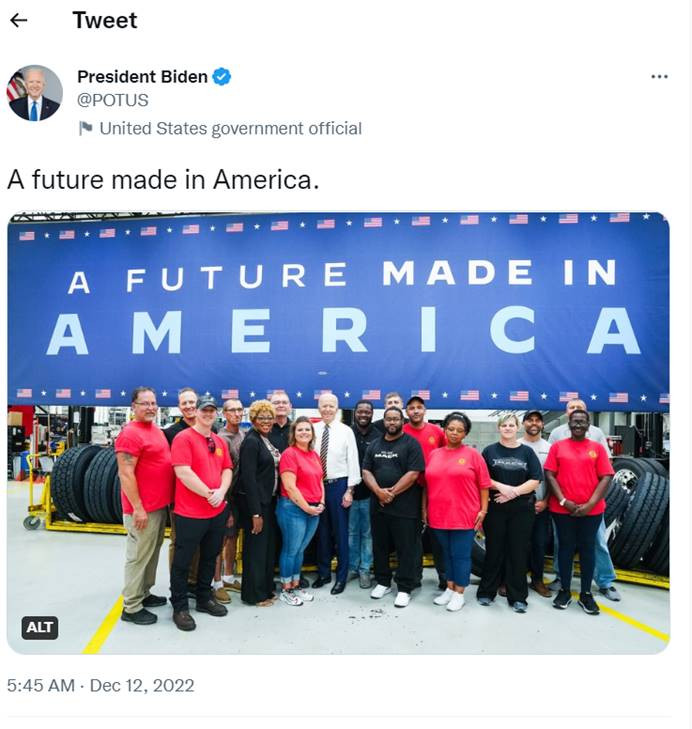Click the AMERICA word on the banner
The width and height of the screenshot is (692, 729).
(x=344, y=331)
